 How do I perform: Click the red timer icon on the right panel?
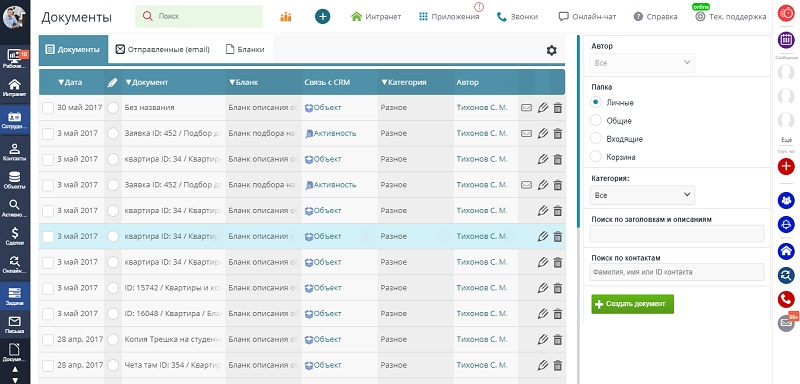click(x=786, y=14)
